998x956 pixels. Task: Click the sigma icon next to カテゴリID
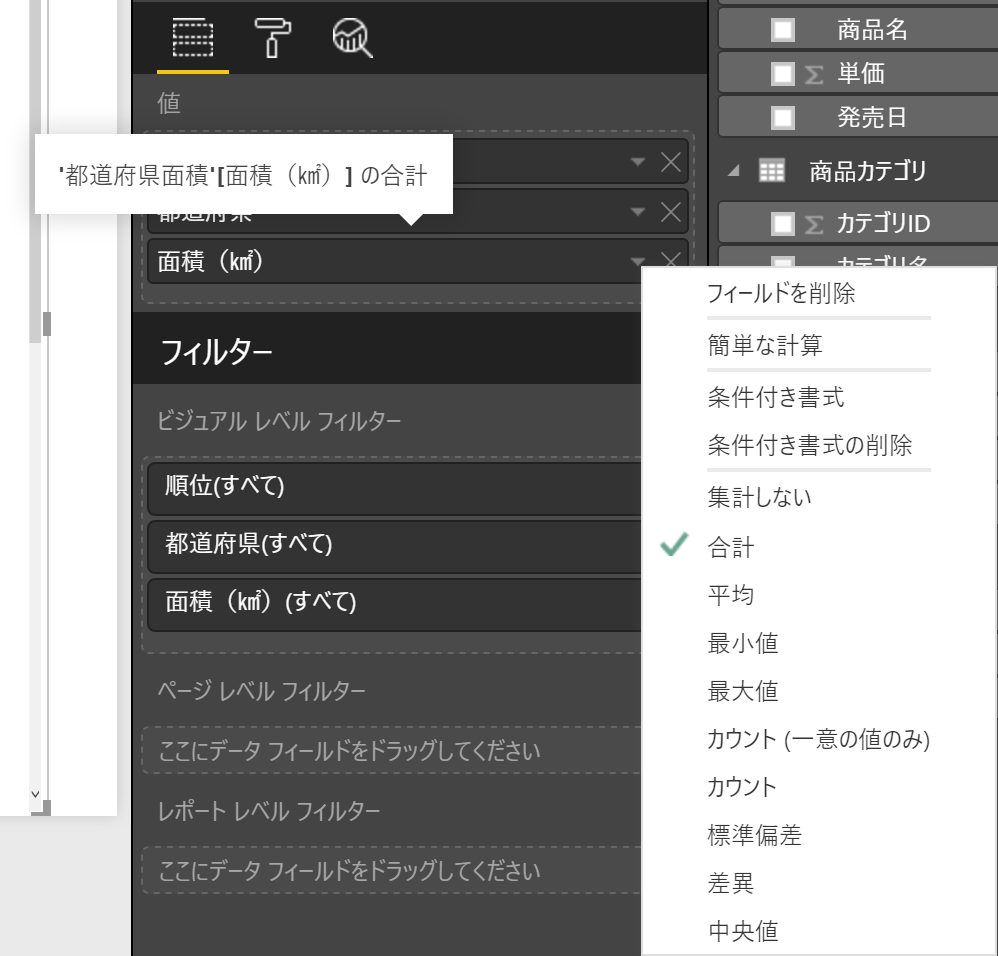pyautogui.click(x=814, y=225)
